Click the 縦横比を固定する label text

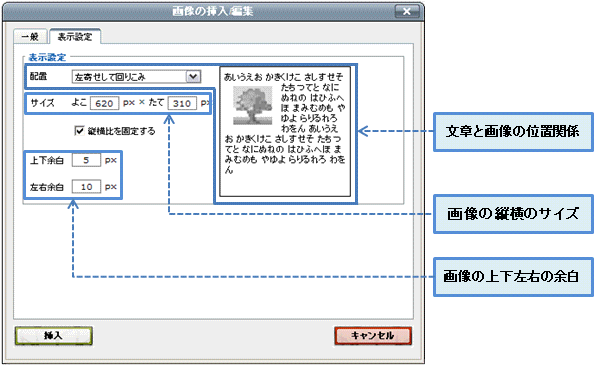121,131
